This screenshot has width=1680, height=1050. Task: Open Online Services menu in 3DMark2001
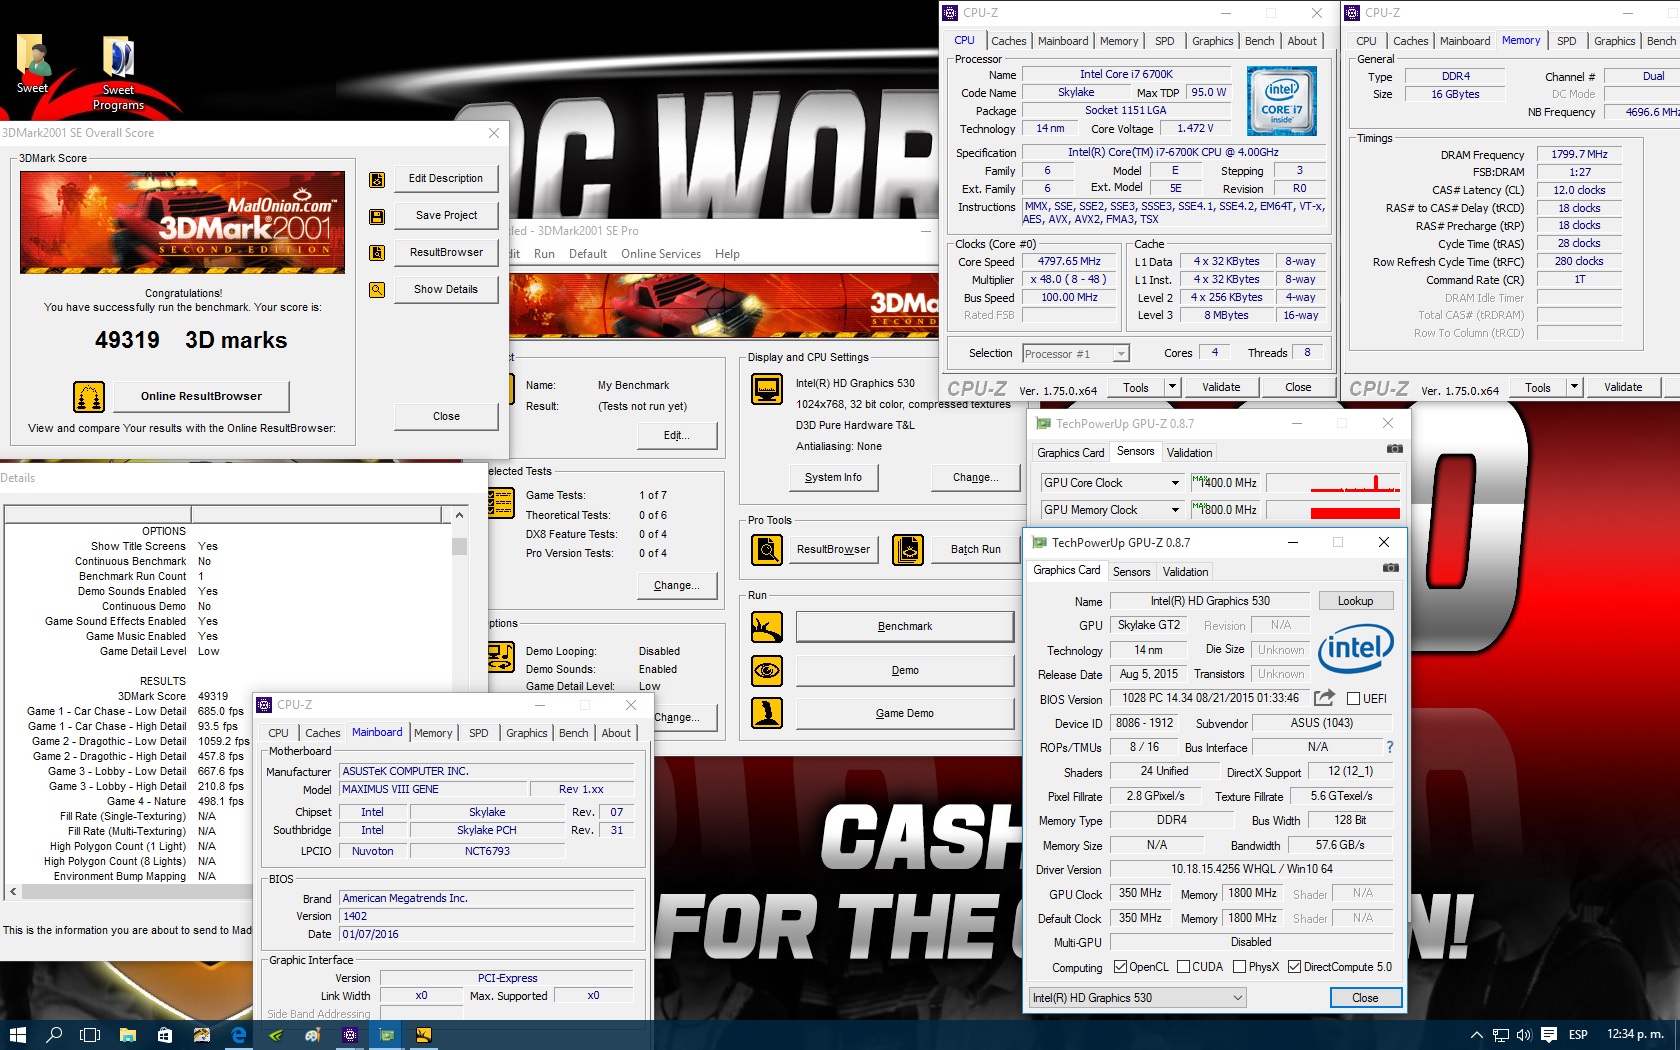(661, 254)
